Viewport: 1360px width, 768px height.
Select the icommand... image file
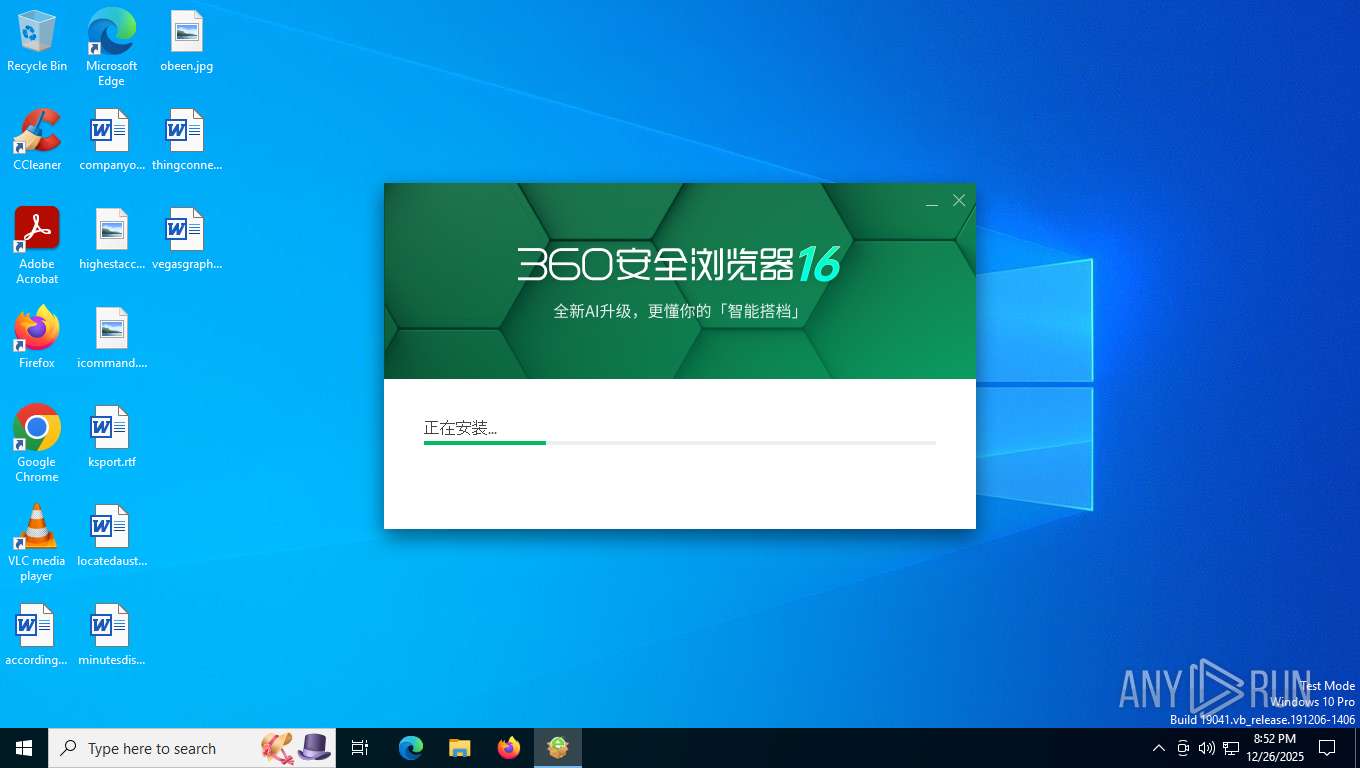pyautogui.click(x=111, y=338)
